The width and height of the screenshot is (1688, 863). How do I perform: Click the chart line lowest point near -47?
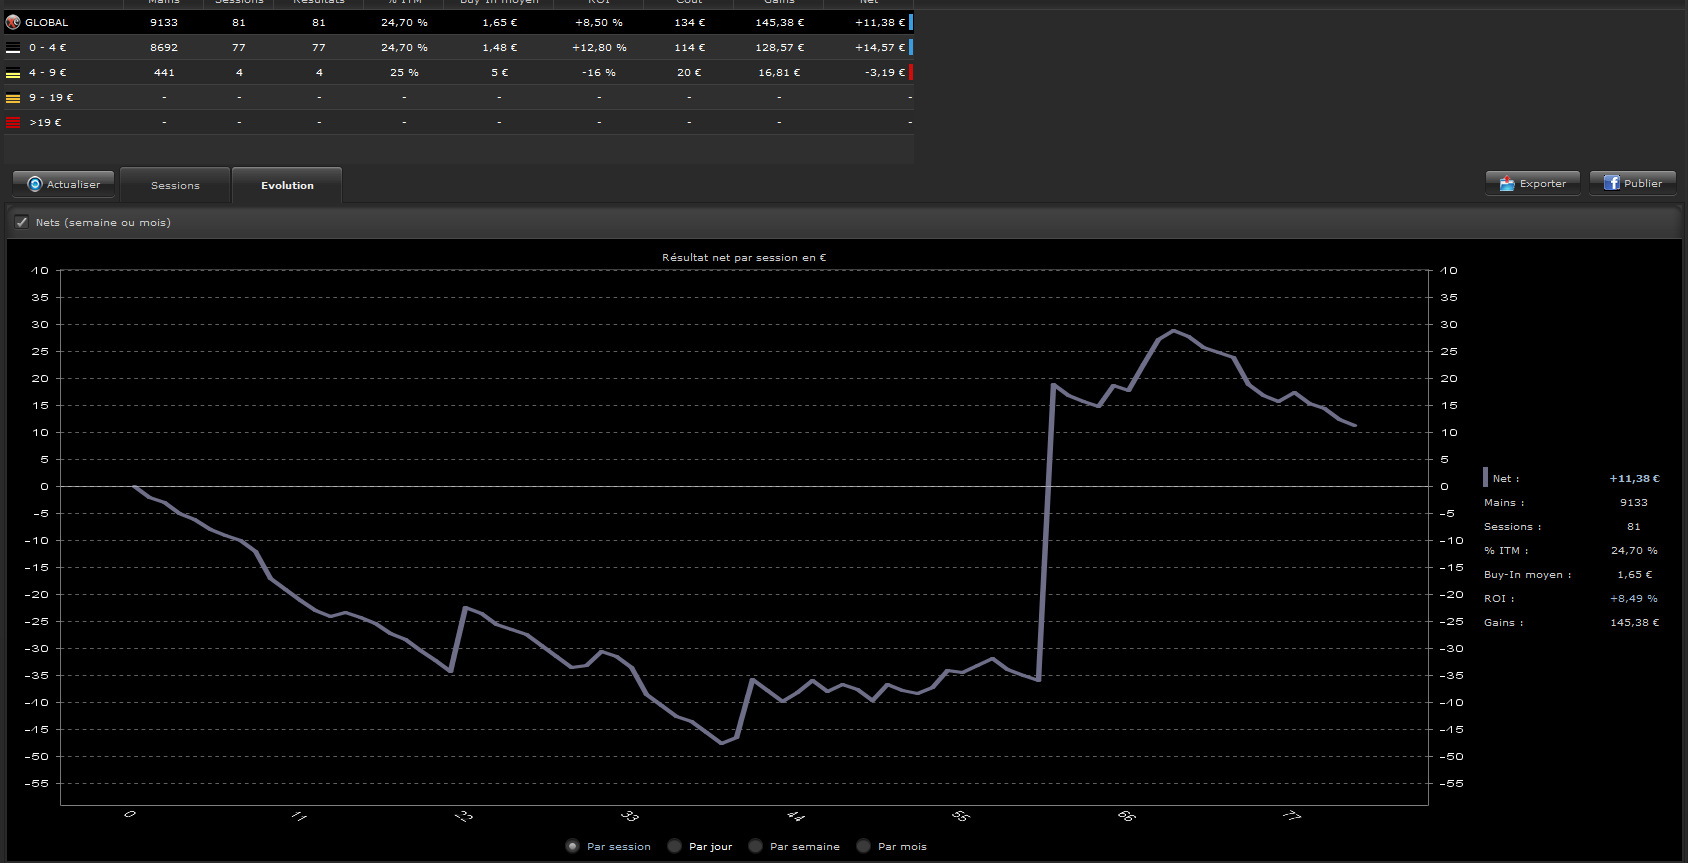722,742
